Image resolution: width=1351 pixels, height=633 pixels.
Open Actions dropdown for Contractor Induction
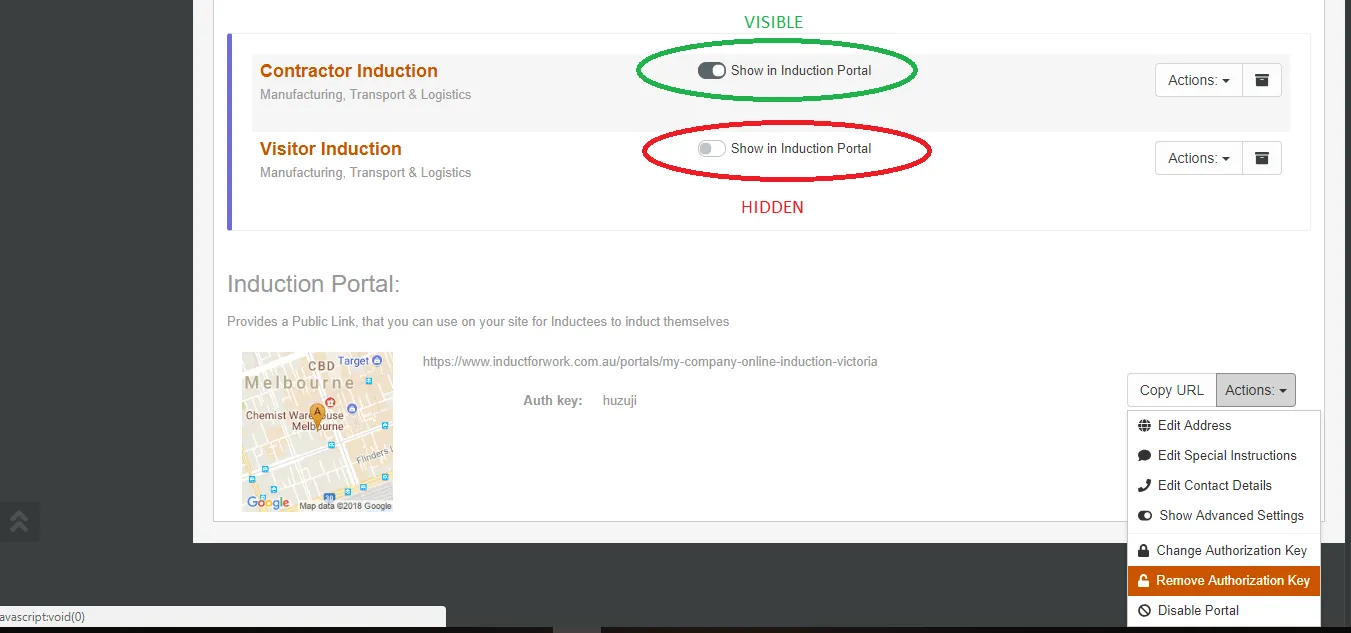[1198, 80]
